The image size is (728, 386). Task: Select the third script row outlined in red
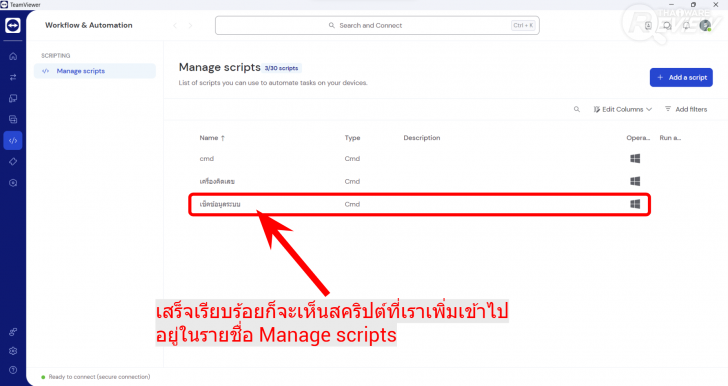coord(419,204)
